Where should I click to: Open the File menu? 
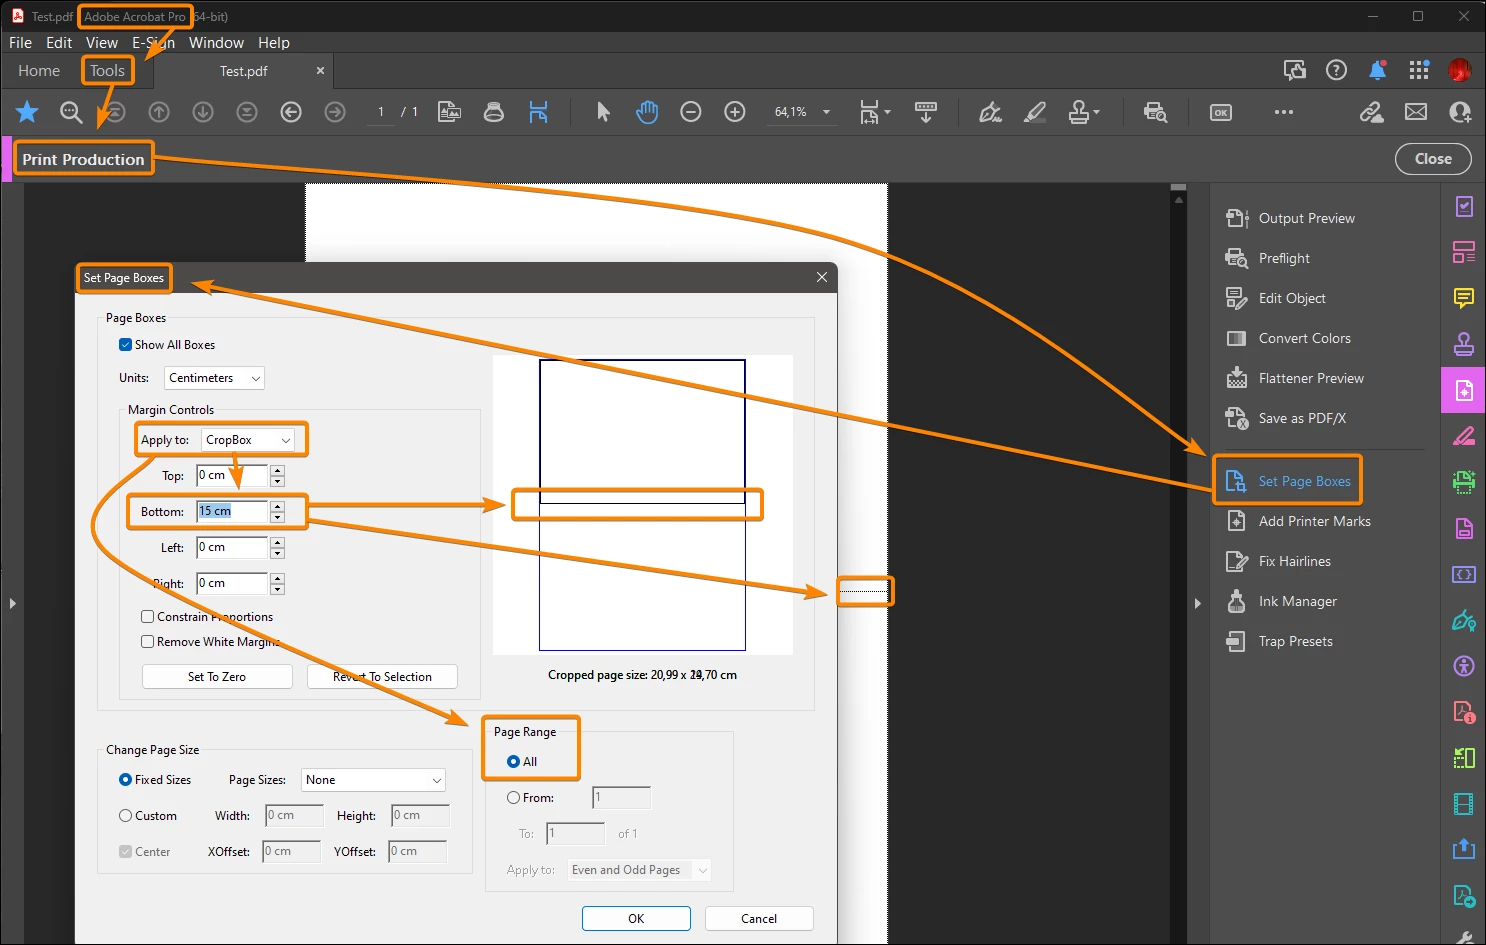tap(20, 43)
